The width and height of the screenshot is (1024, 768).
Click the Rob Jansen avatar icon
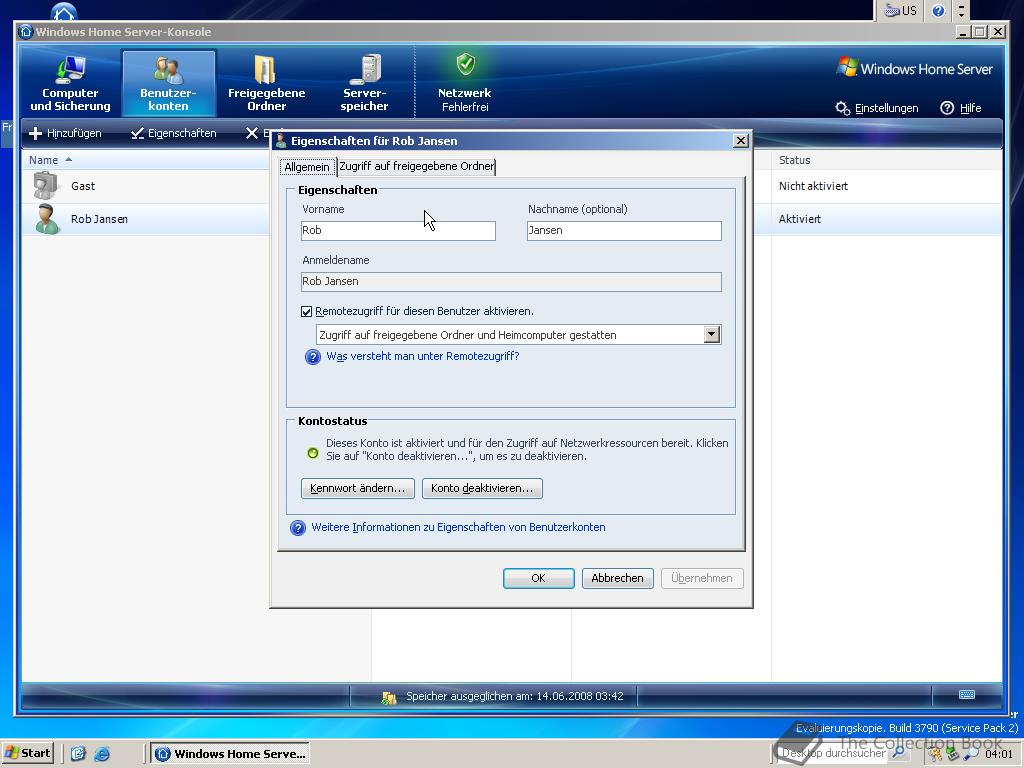47,219
